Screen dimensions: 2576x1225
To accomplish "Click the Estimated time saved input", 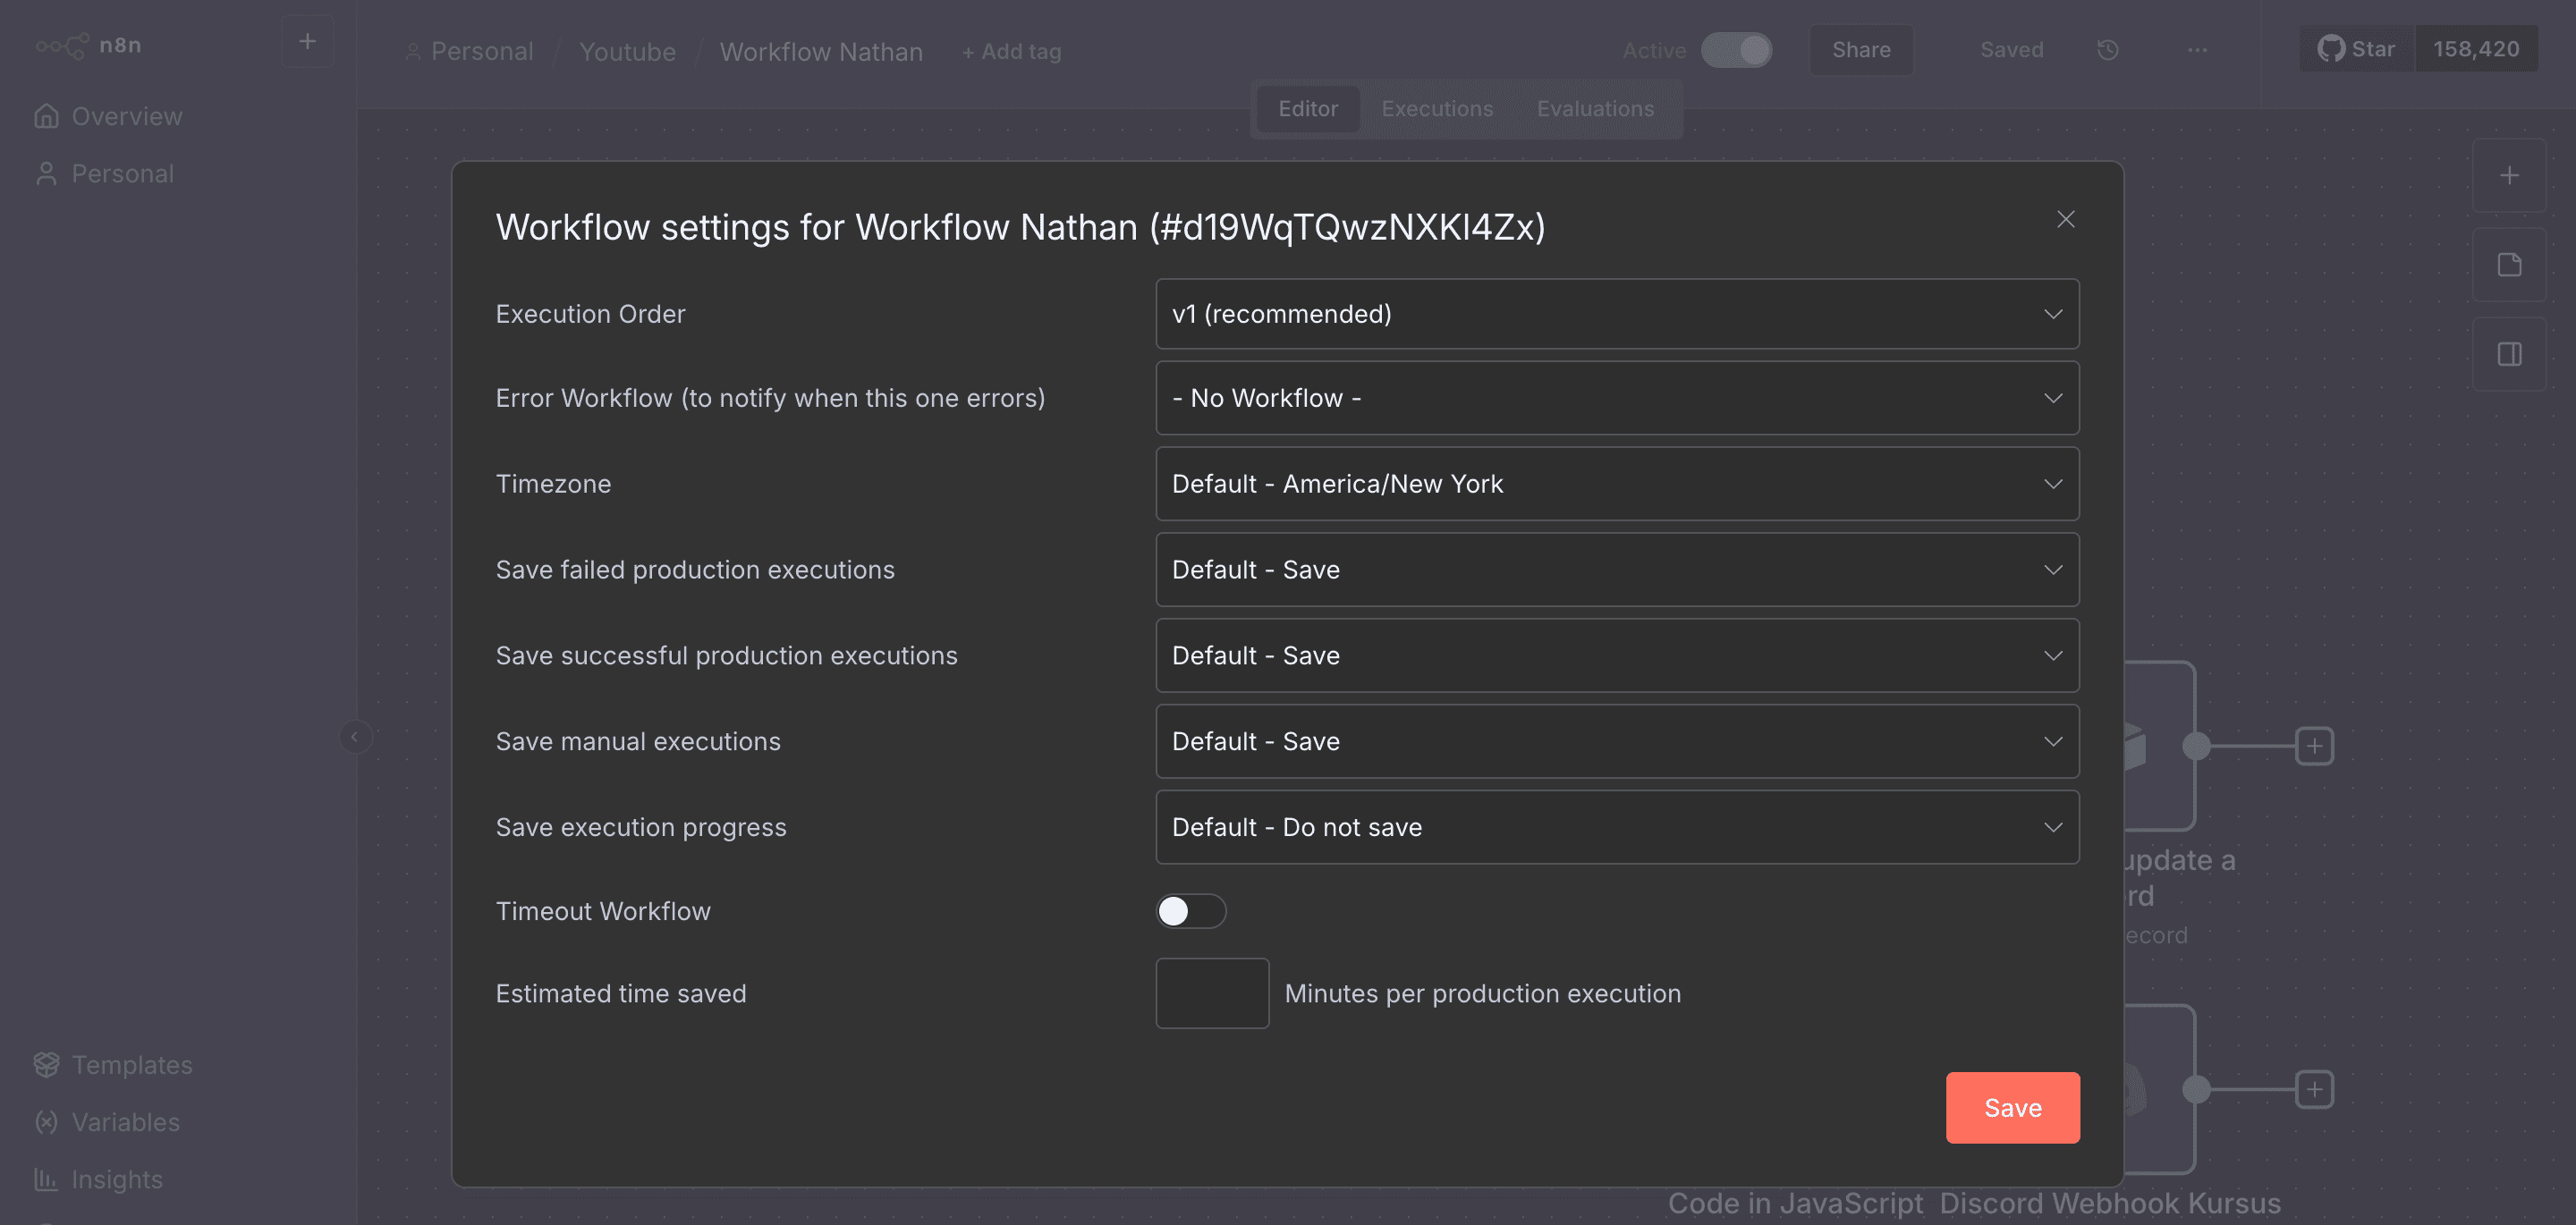I will click(1212, 994).
